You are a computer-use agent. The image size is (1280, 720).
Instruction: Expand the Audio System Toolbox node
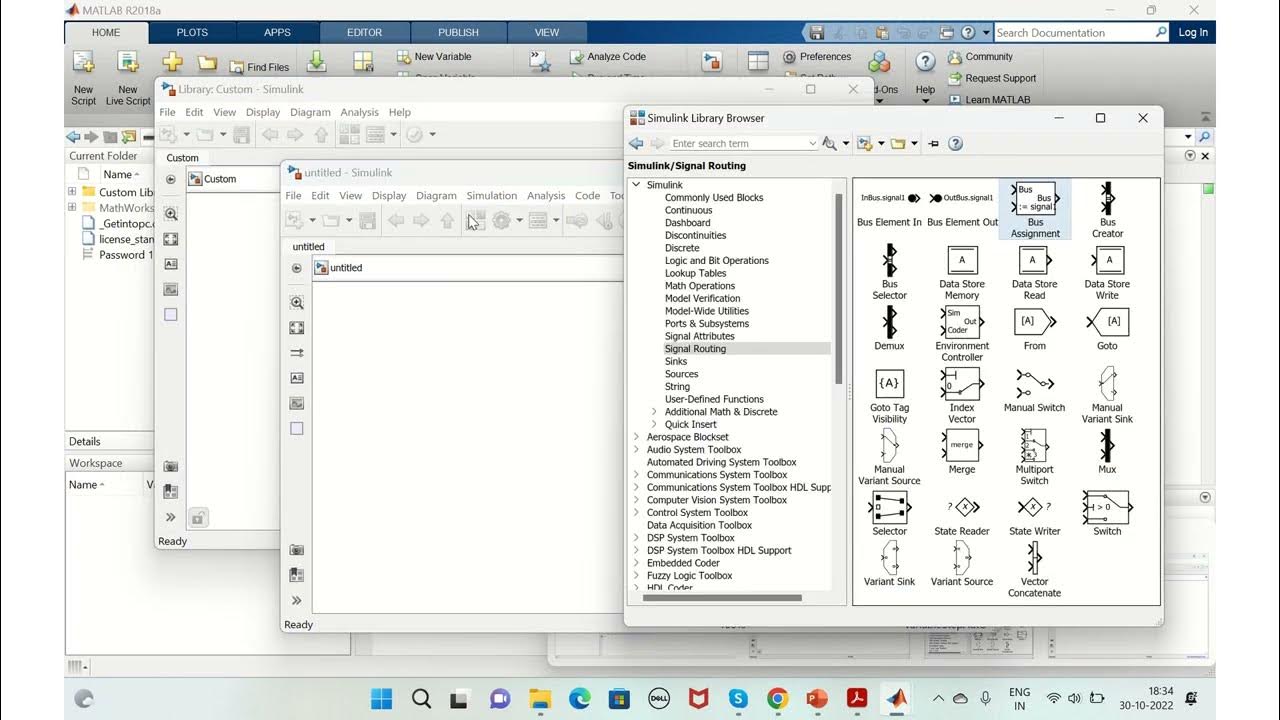coord(637,450)
